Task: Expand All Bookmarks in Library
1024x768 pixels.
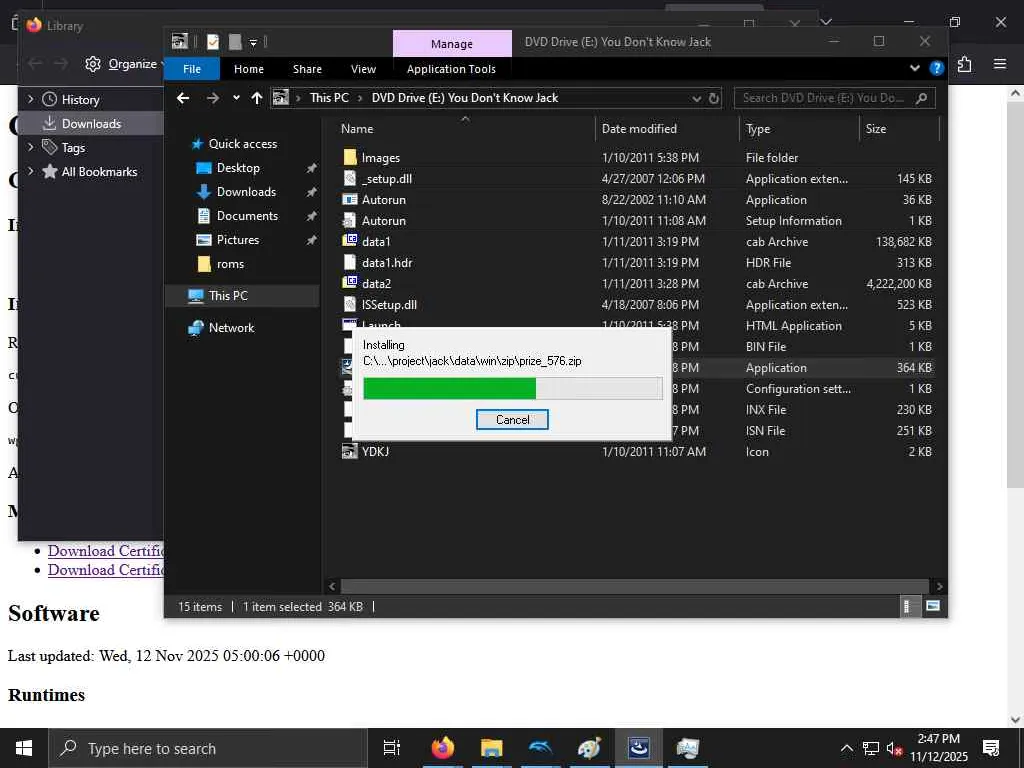Action: pyautogui.click(x=31, y=171)
